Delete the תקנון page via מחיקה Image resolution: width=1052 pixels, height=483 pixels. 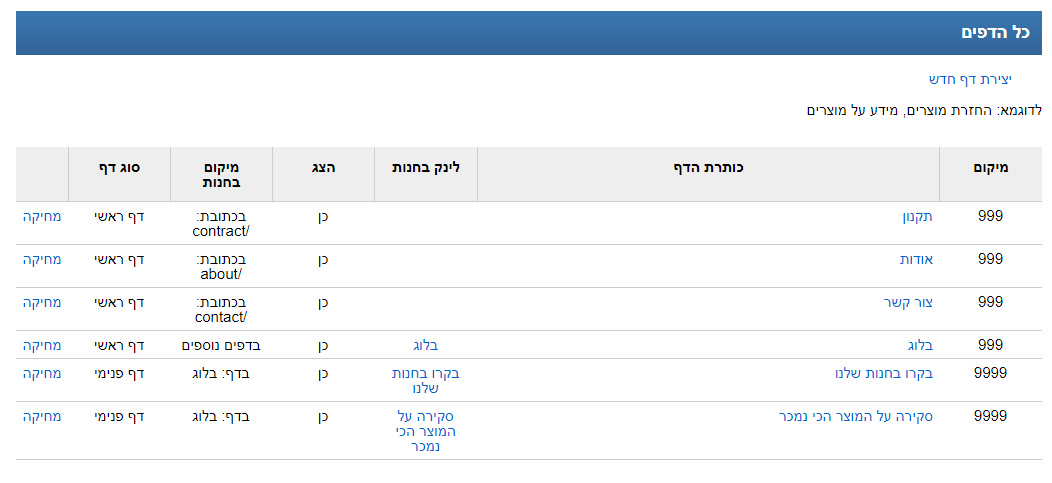click(43, 216)
